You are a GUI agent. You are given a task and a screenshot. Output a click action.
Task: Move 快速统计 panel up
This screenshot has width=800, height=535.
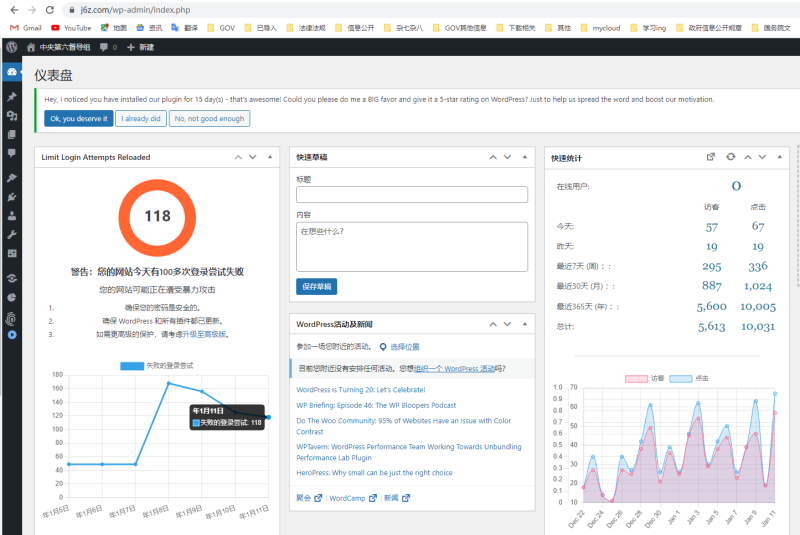(747, 157)
